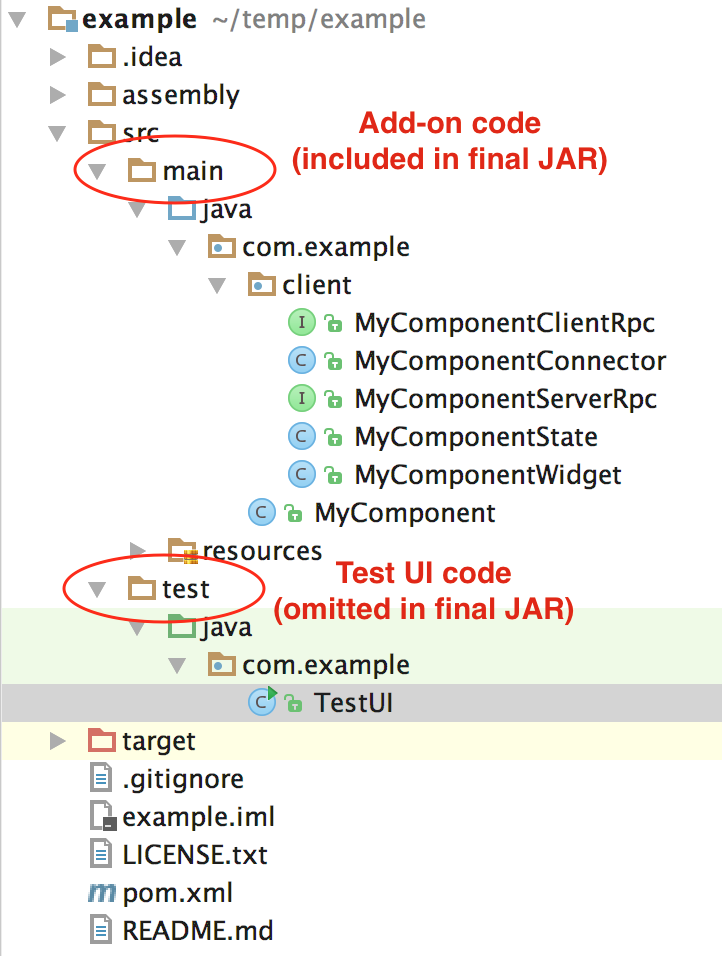Select README.md file
The height and width of the screenshot is (956, 722).
pyautogui.click(x=198, y=930)
